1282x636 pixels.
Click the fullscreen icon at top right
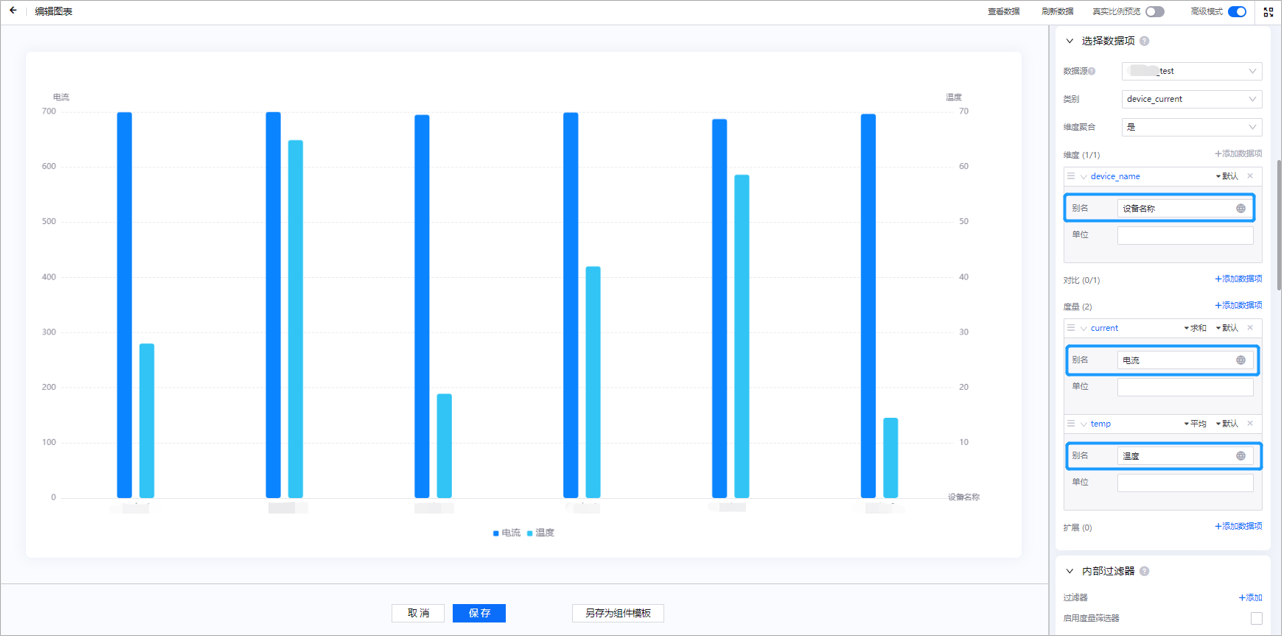(1268, 12)
